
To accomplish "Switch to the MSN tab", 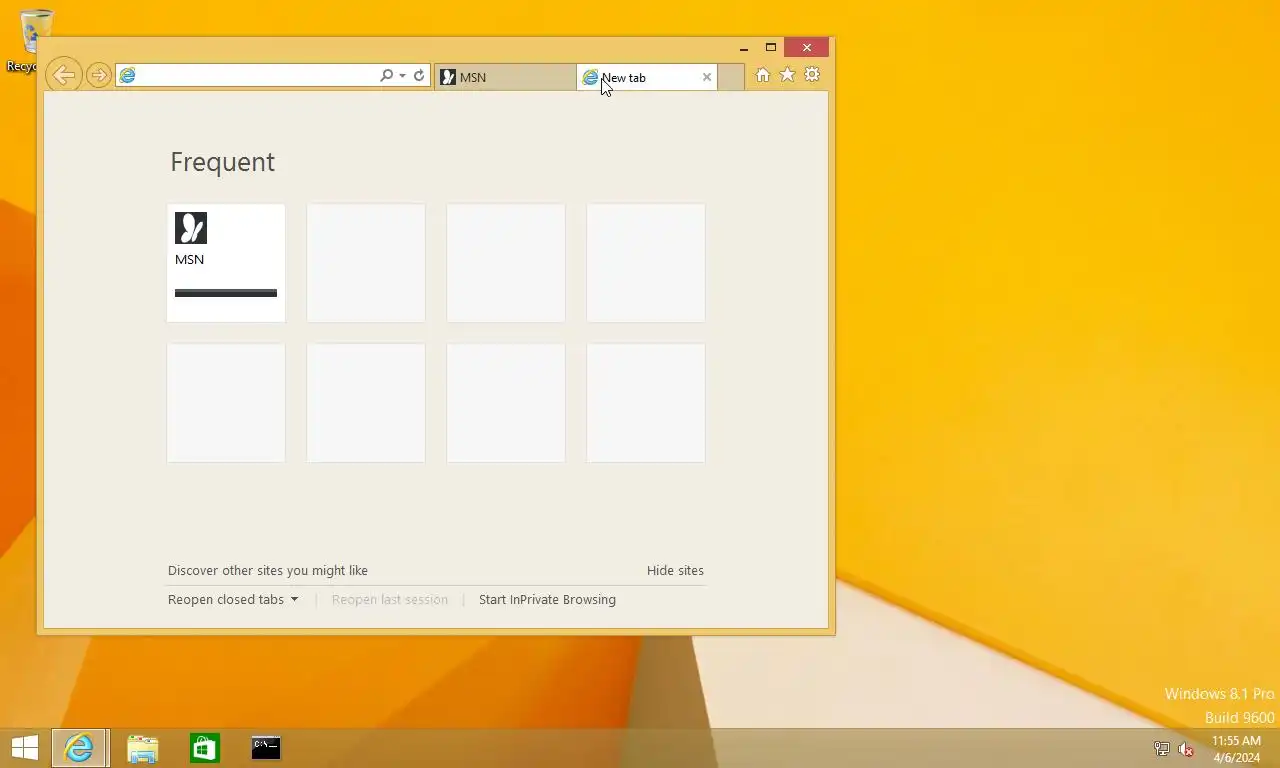I will (x=505, y=77).
